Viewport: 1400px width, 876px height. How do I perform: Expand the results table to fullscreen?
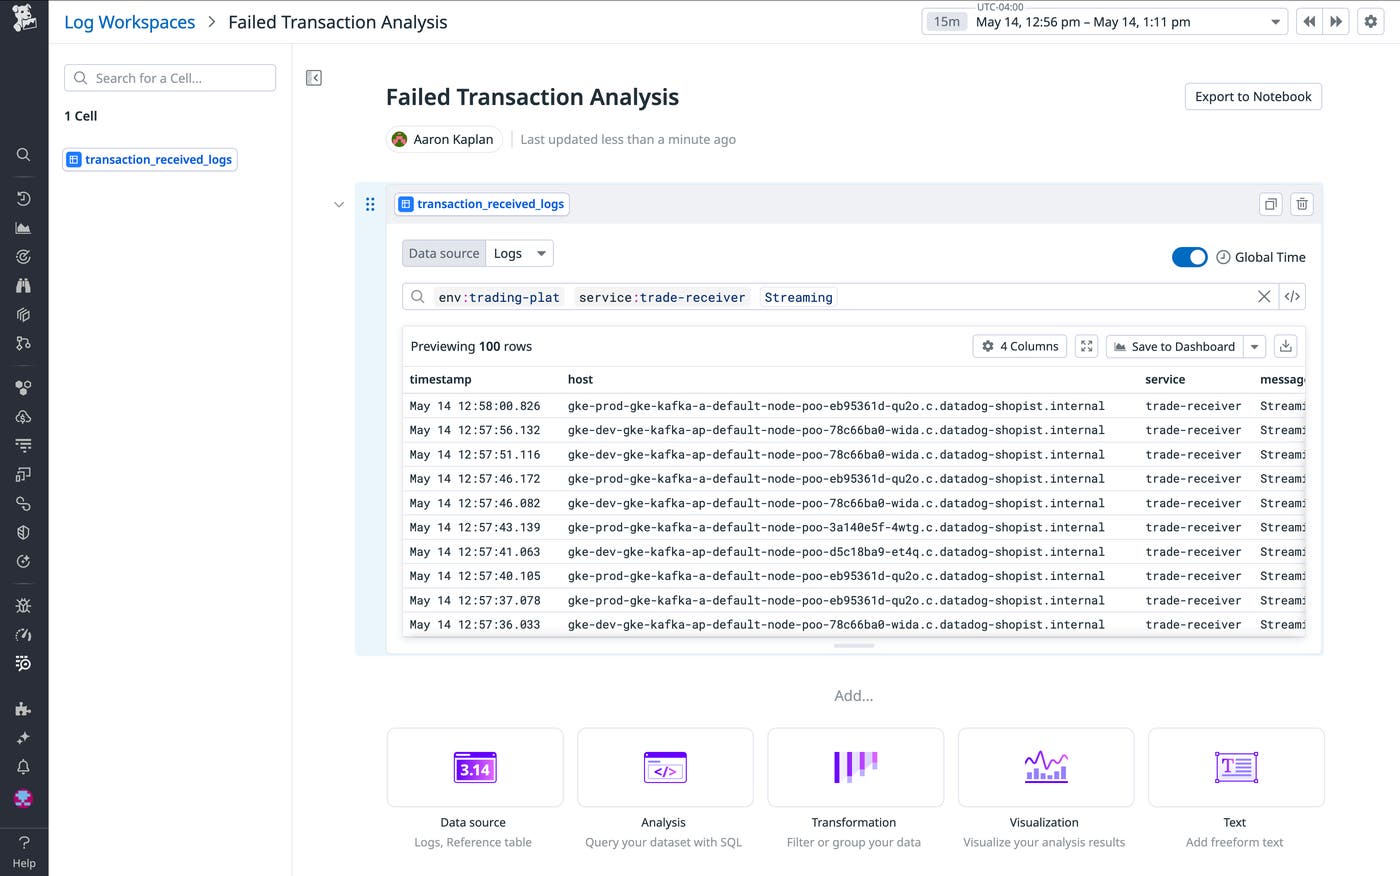tap(1086, 346)
